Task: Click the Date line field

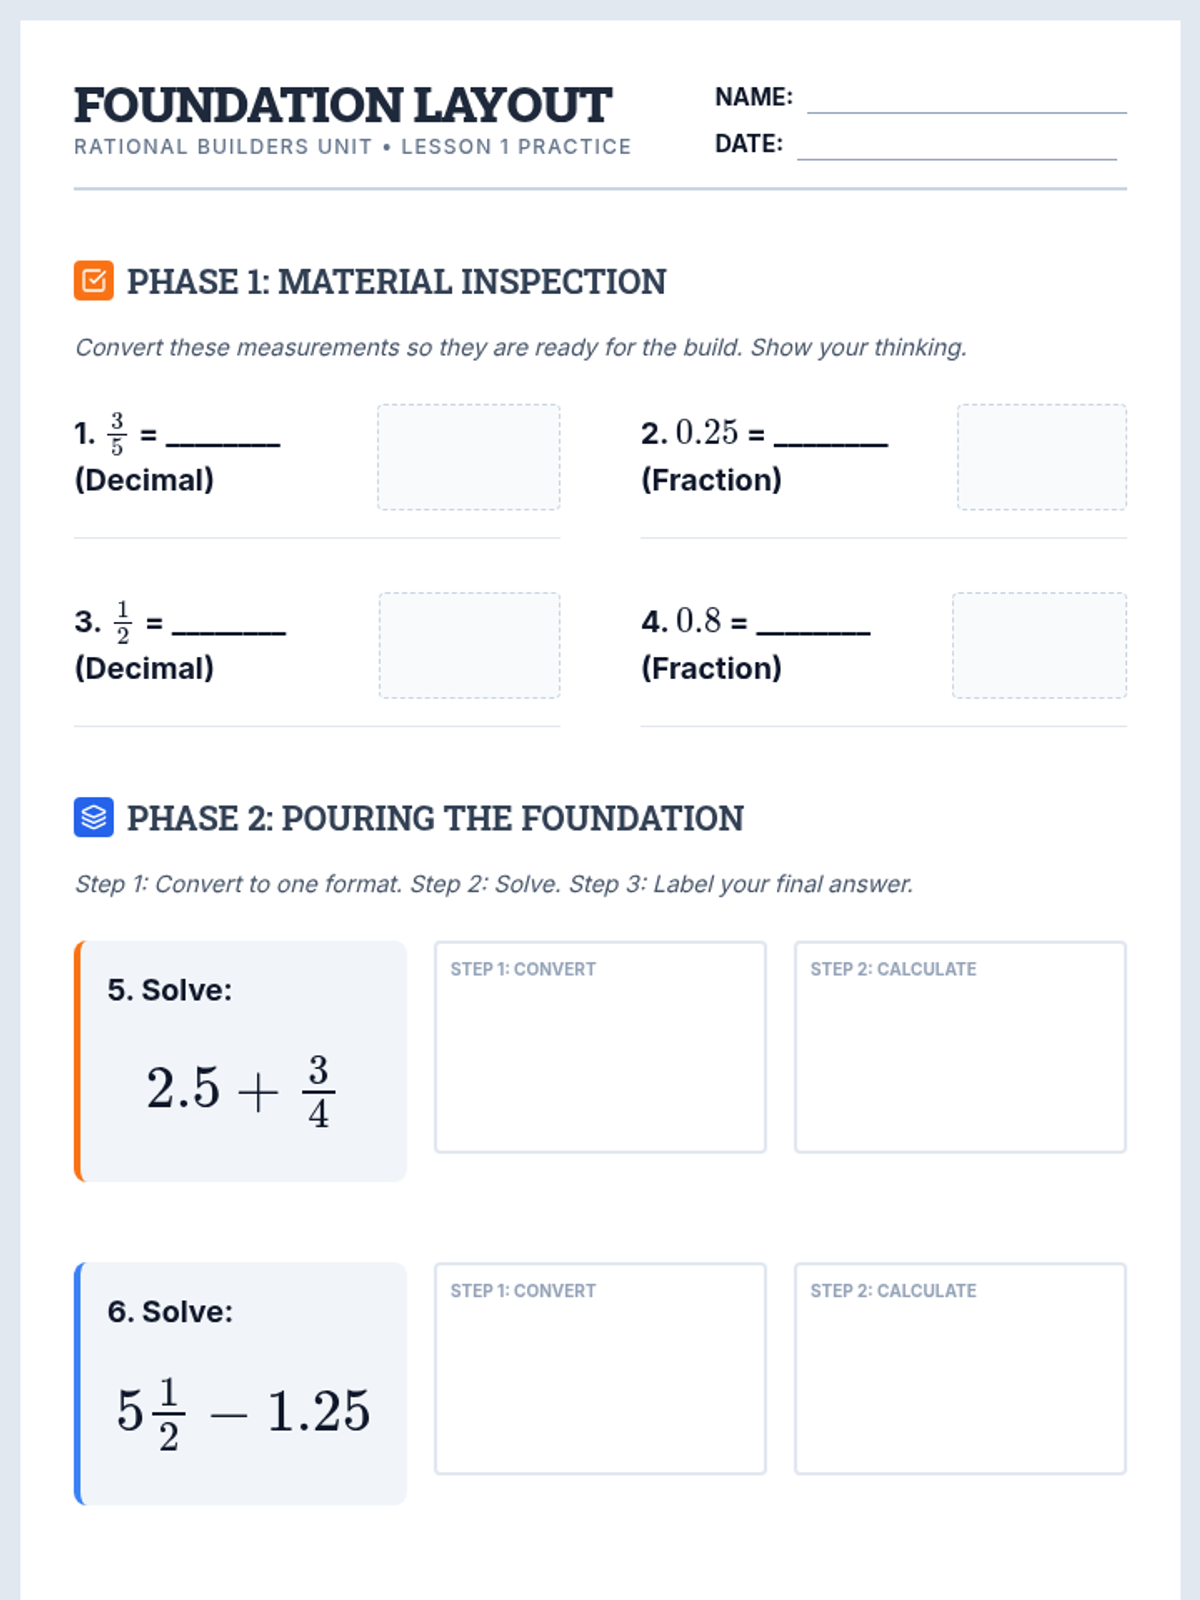Action: pos(956,146)
